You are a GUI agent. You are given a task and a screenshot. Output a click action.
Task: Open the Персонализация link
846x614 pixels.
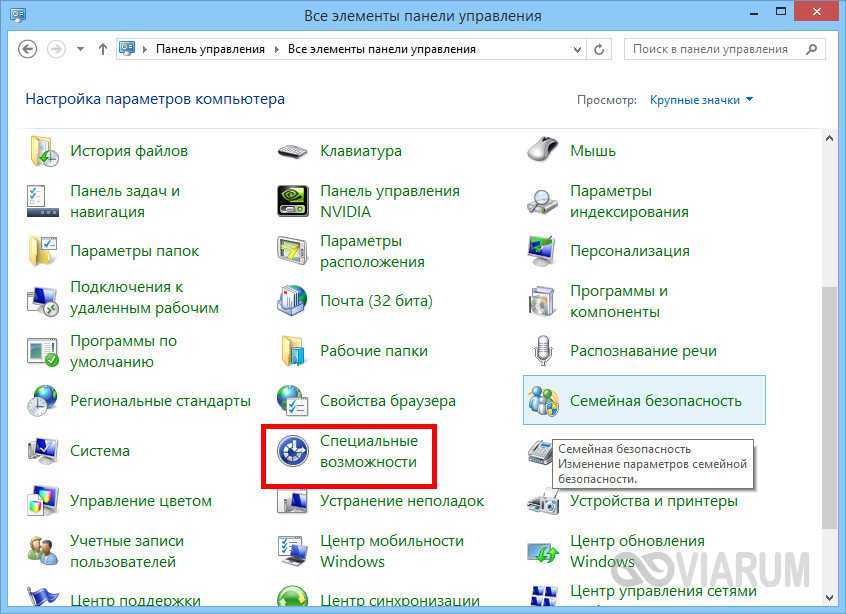click(629, 251)
